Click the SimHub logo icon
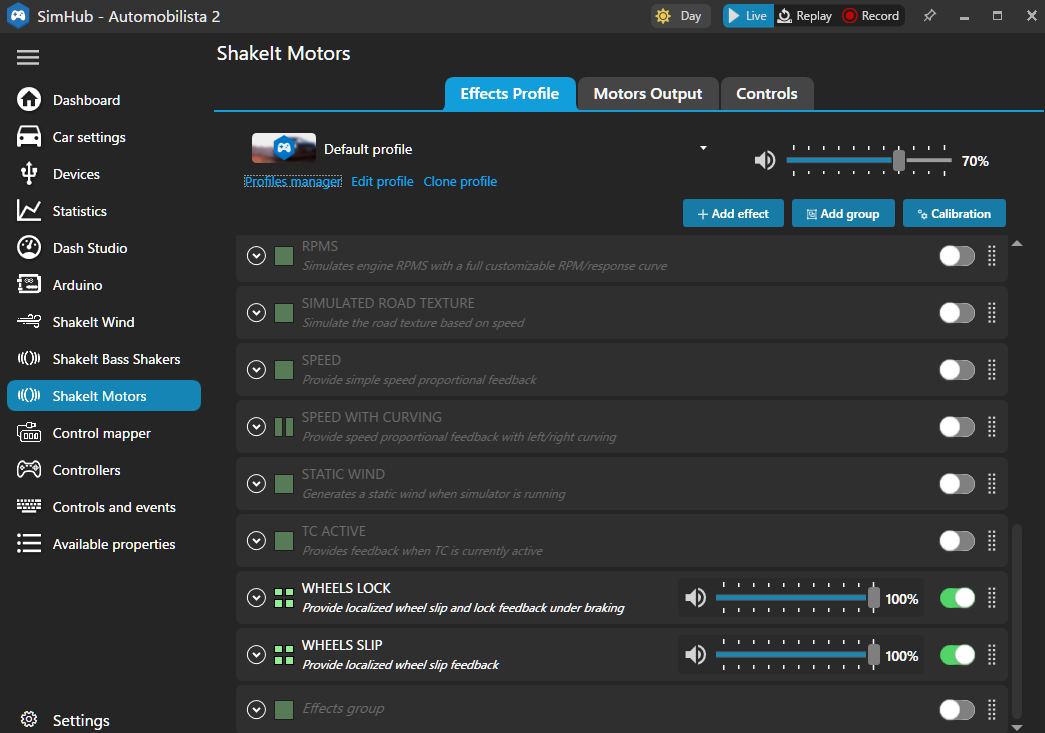The image size is (1045, 733). point(18,16)
